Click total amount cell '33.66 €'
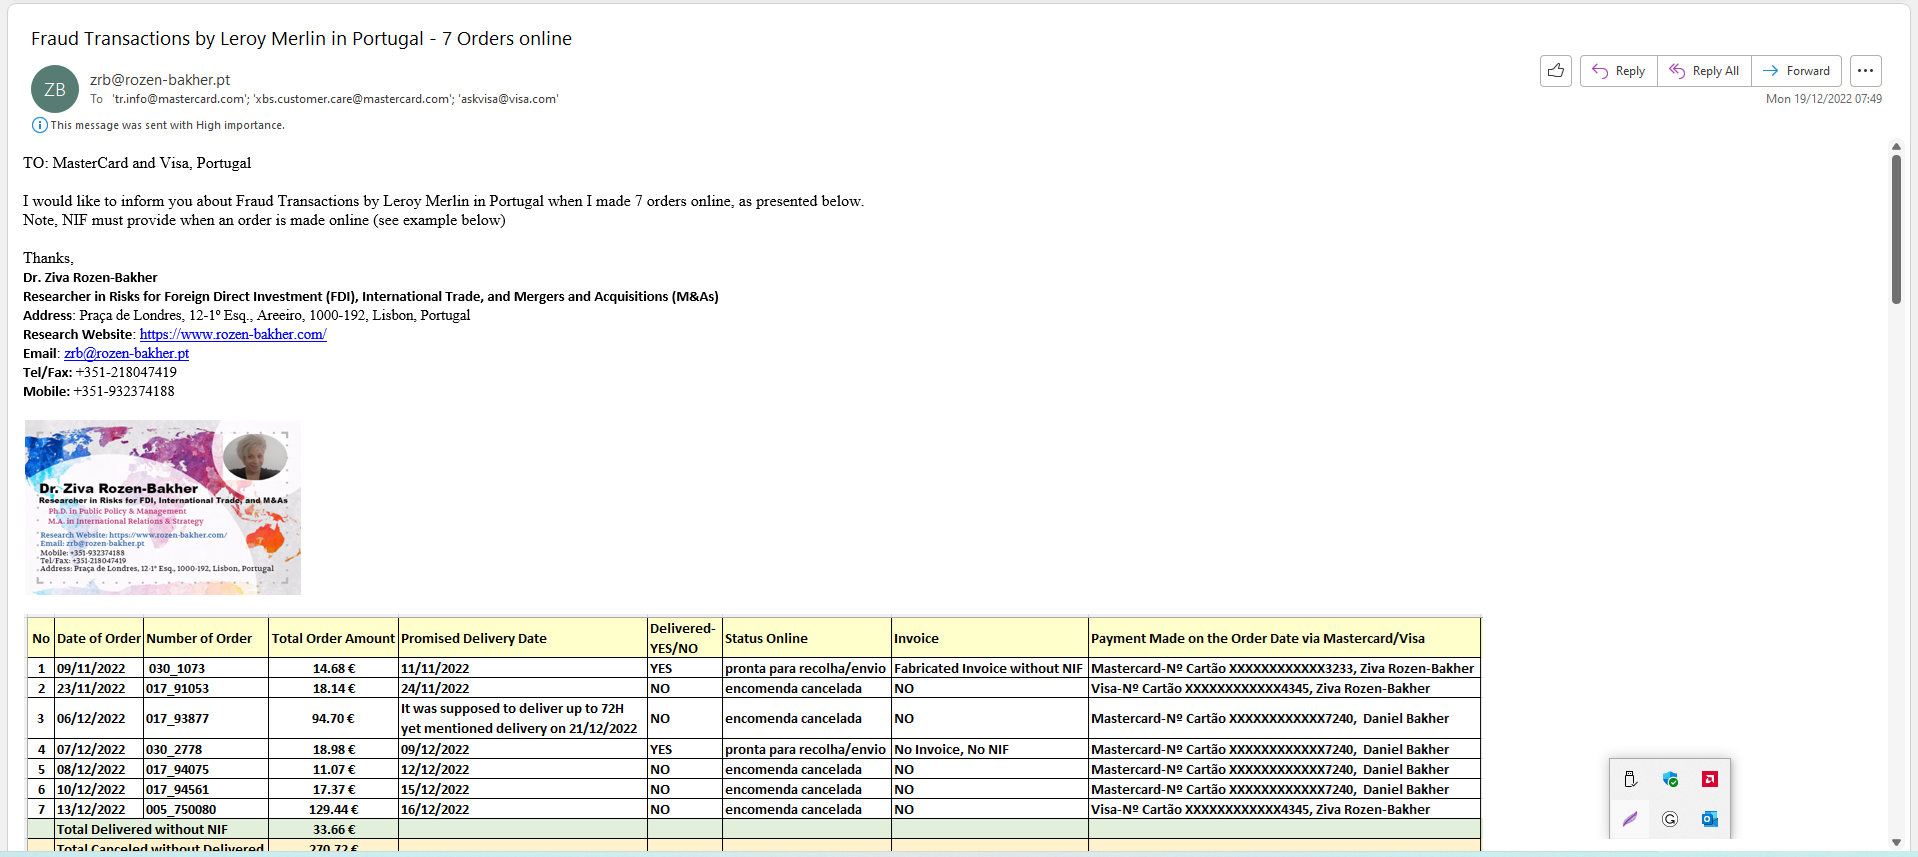The width and height of the screenshot is (1918, 857). coord(334,829)
